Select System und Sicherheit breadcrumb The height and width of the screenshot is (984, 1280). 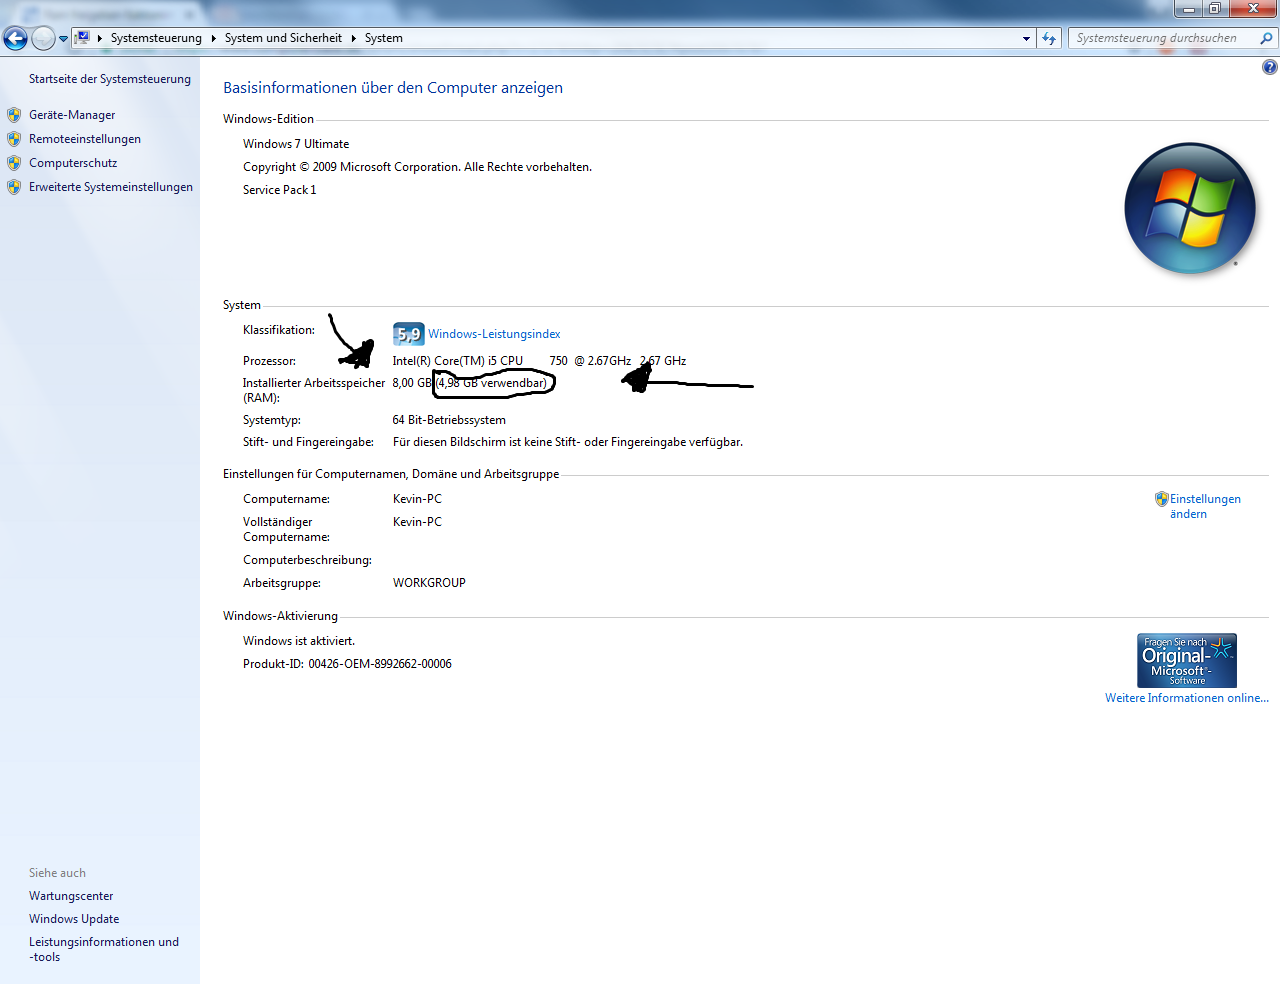(x=283, y=38)
